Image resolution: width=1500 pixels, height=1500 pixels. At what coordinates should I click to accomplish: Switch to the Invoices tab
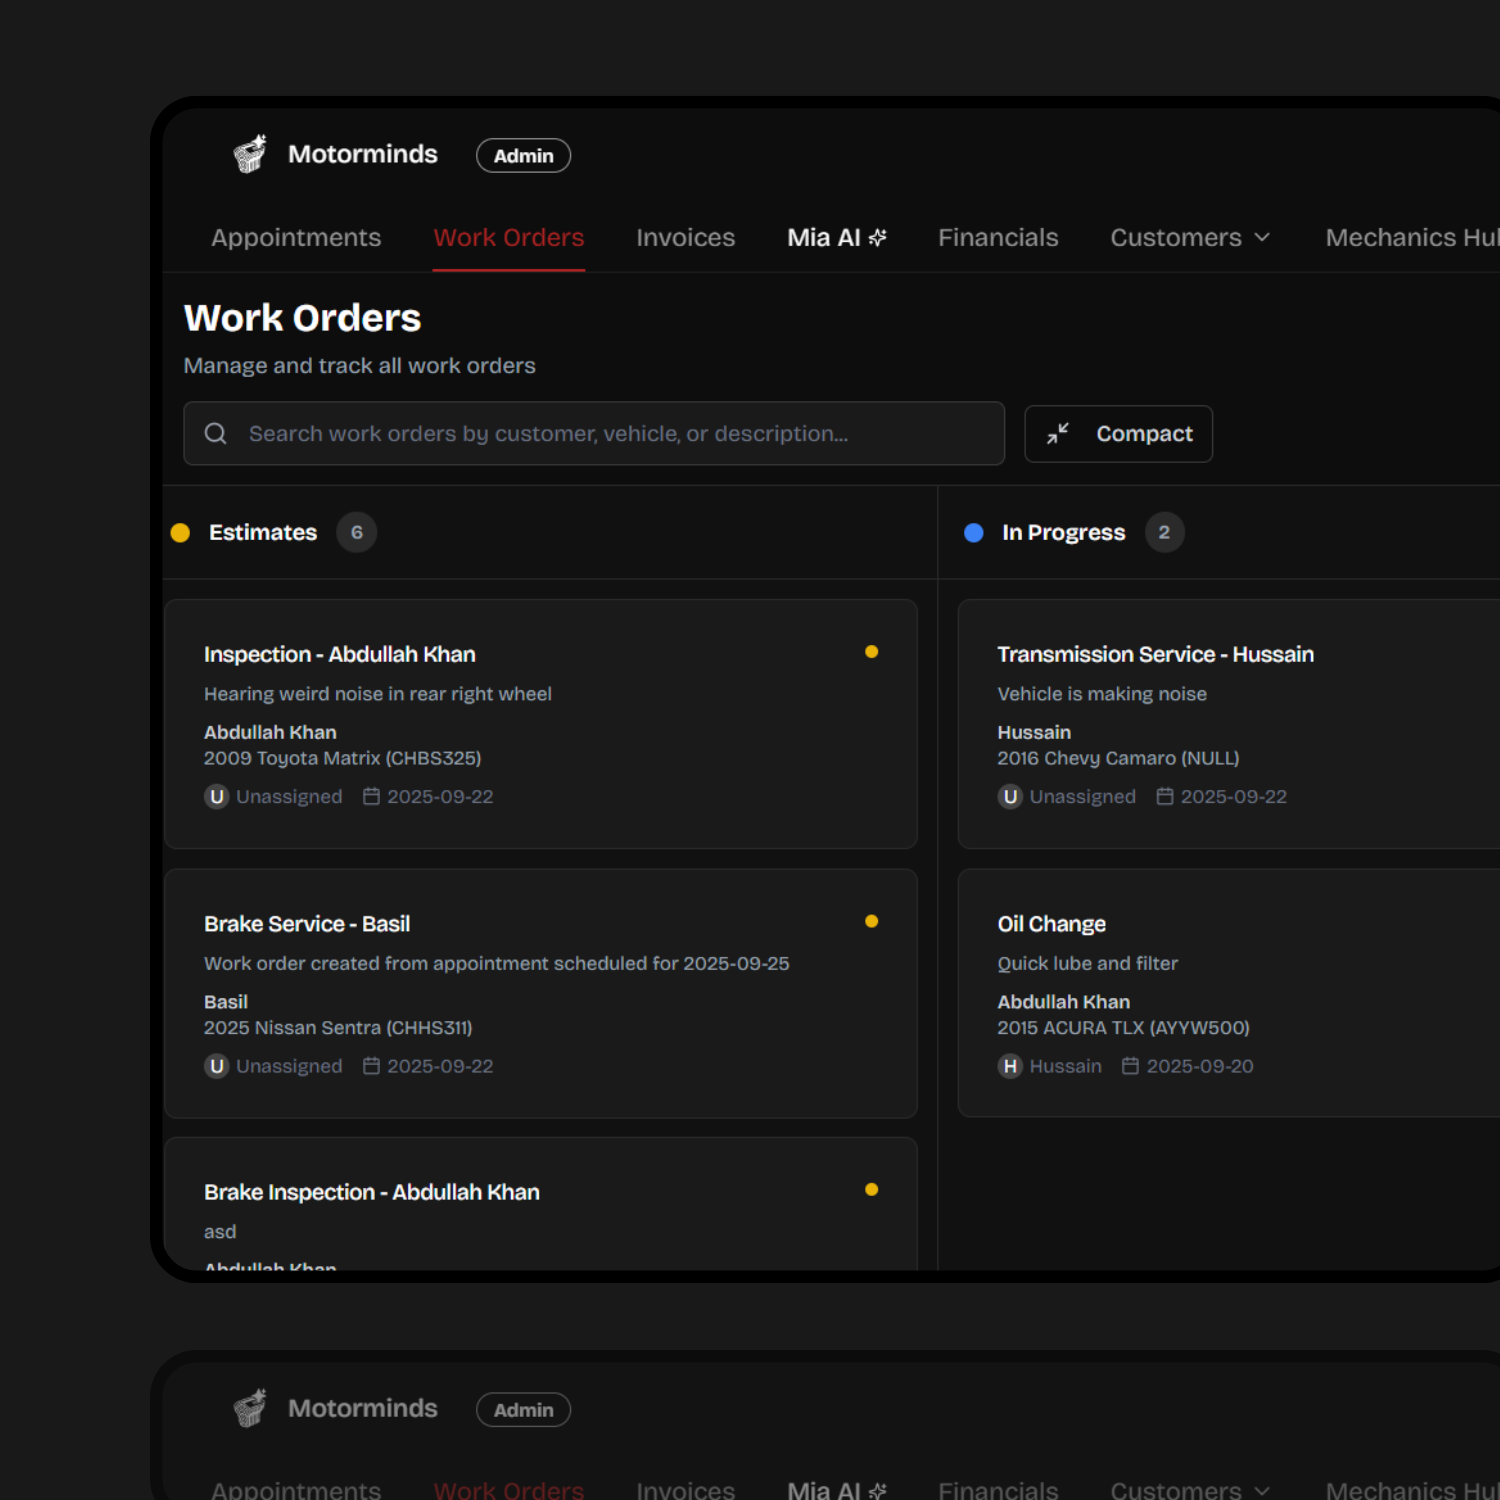coord(685,237)
